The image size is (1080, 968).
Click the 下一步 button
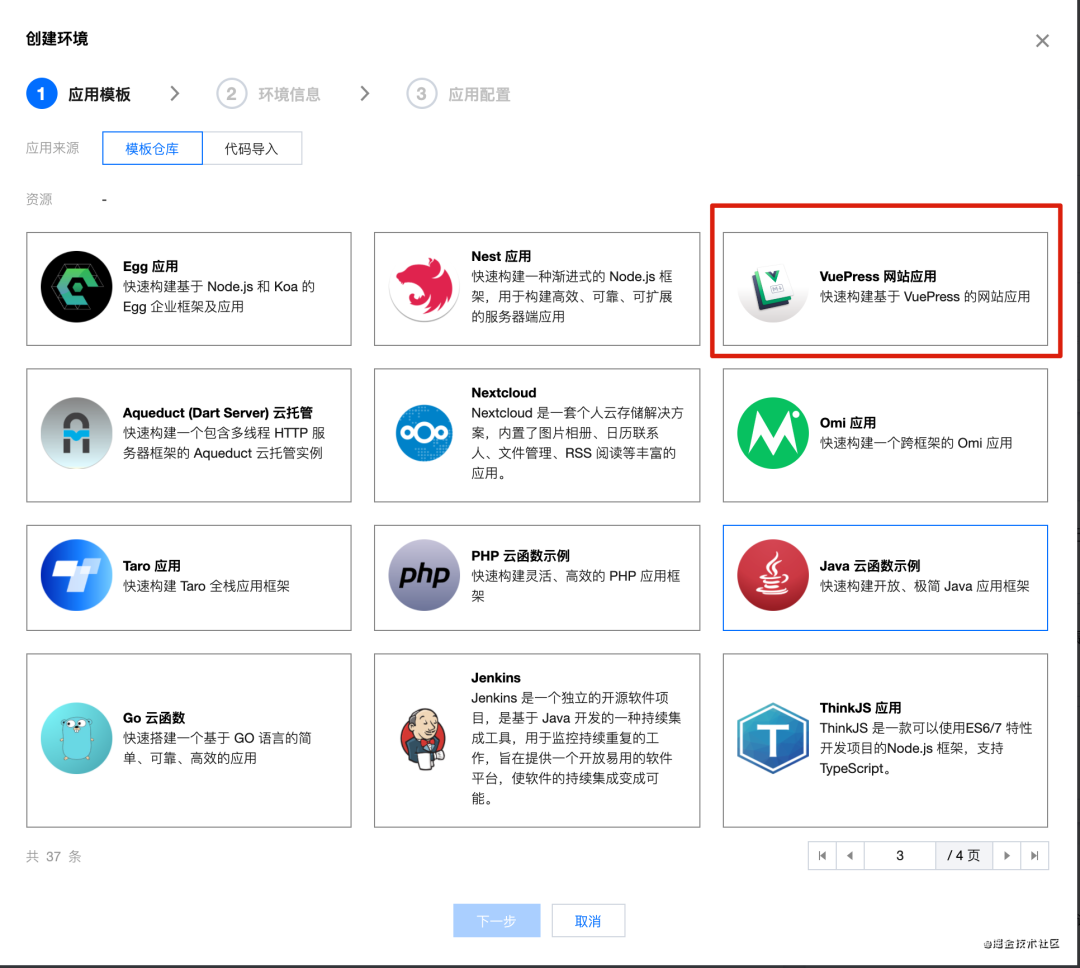496,920
